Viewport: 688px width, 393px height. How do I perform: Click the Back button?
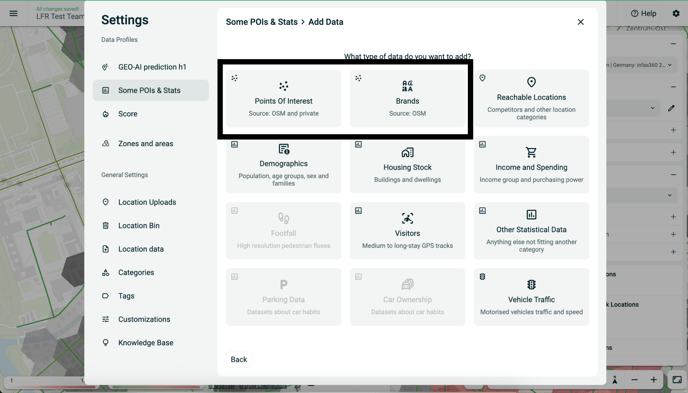[239, 359]
